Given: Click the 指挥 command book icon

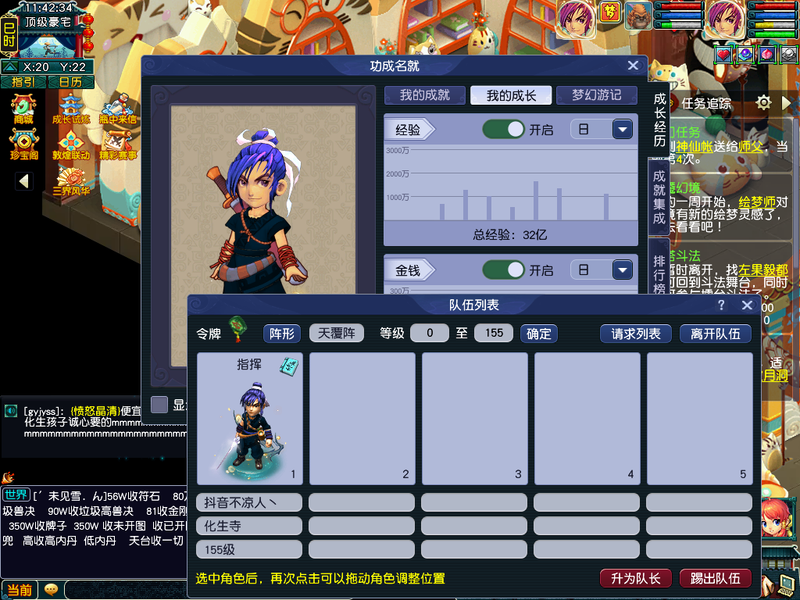Looking at the screenshot, I should (x=289, y=366).
